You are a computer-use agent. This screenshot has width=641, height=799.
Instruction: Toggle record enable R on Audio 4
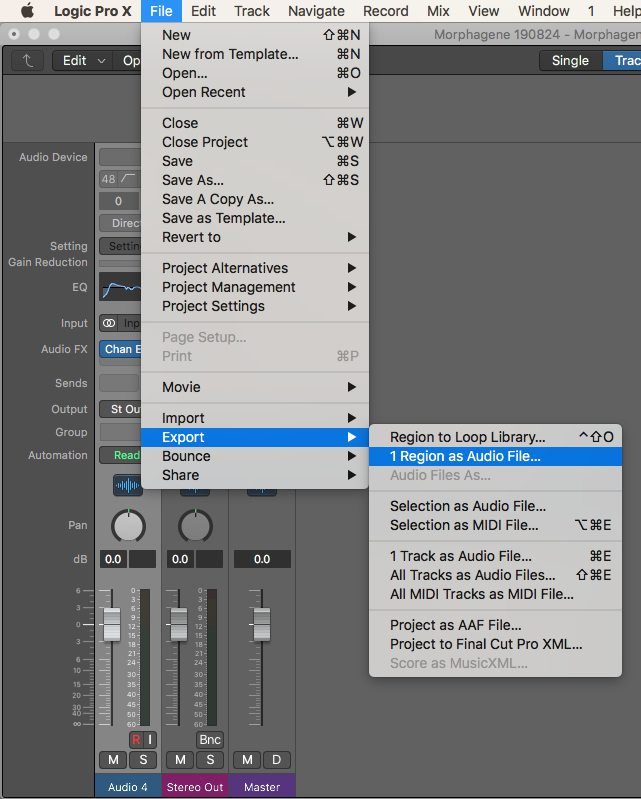pyautogui.click(x=136, y=739)
